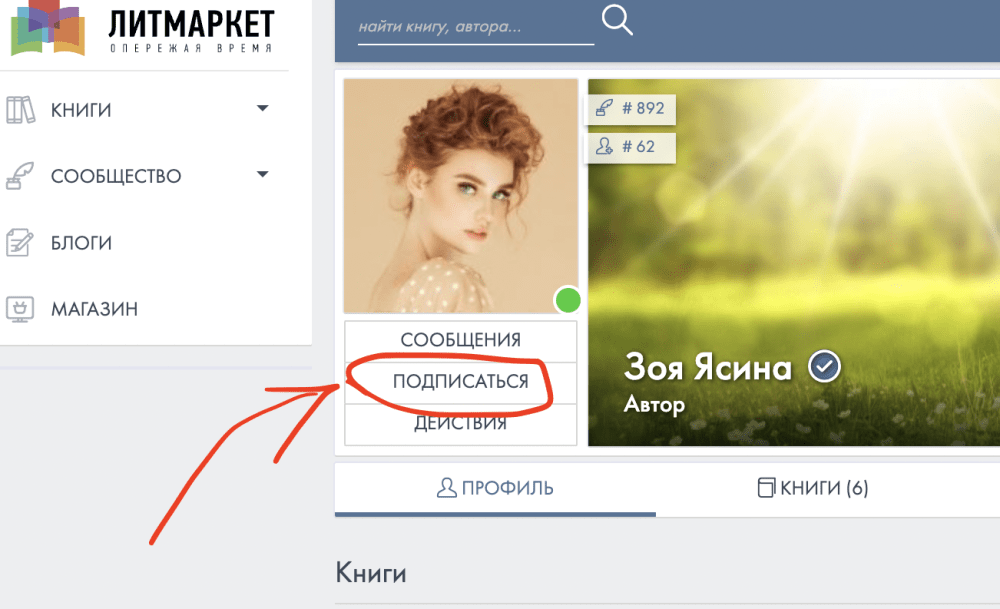This screenshot has width=1000, height=609.
Task: Click the quill icon beside СООБЩЕСТВО
Action: click(20, 176)
